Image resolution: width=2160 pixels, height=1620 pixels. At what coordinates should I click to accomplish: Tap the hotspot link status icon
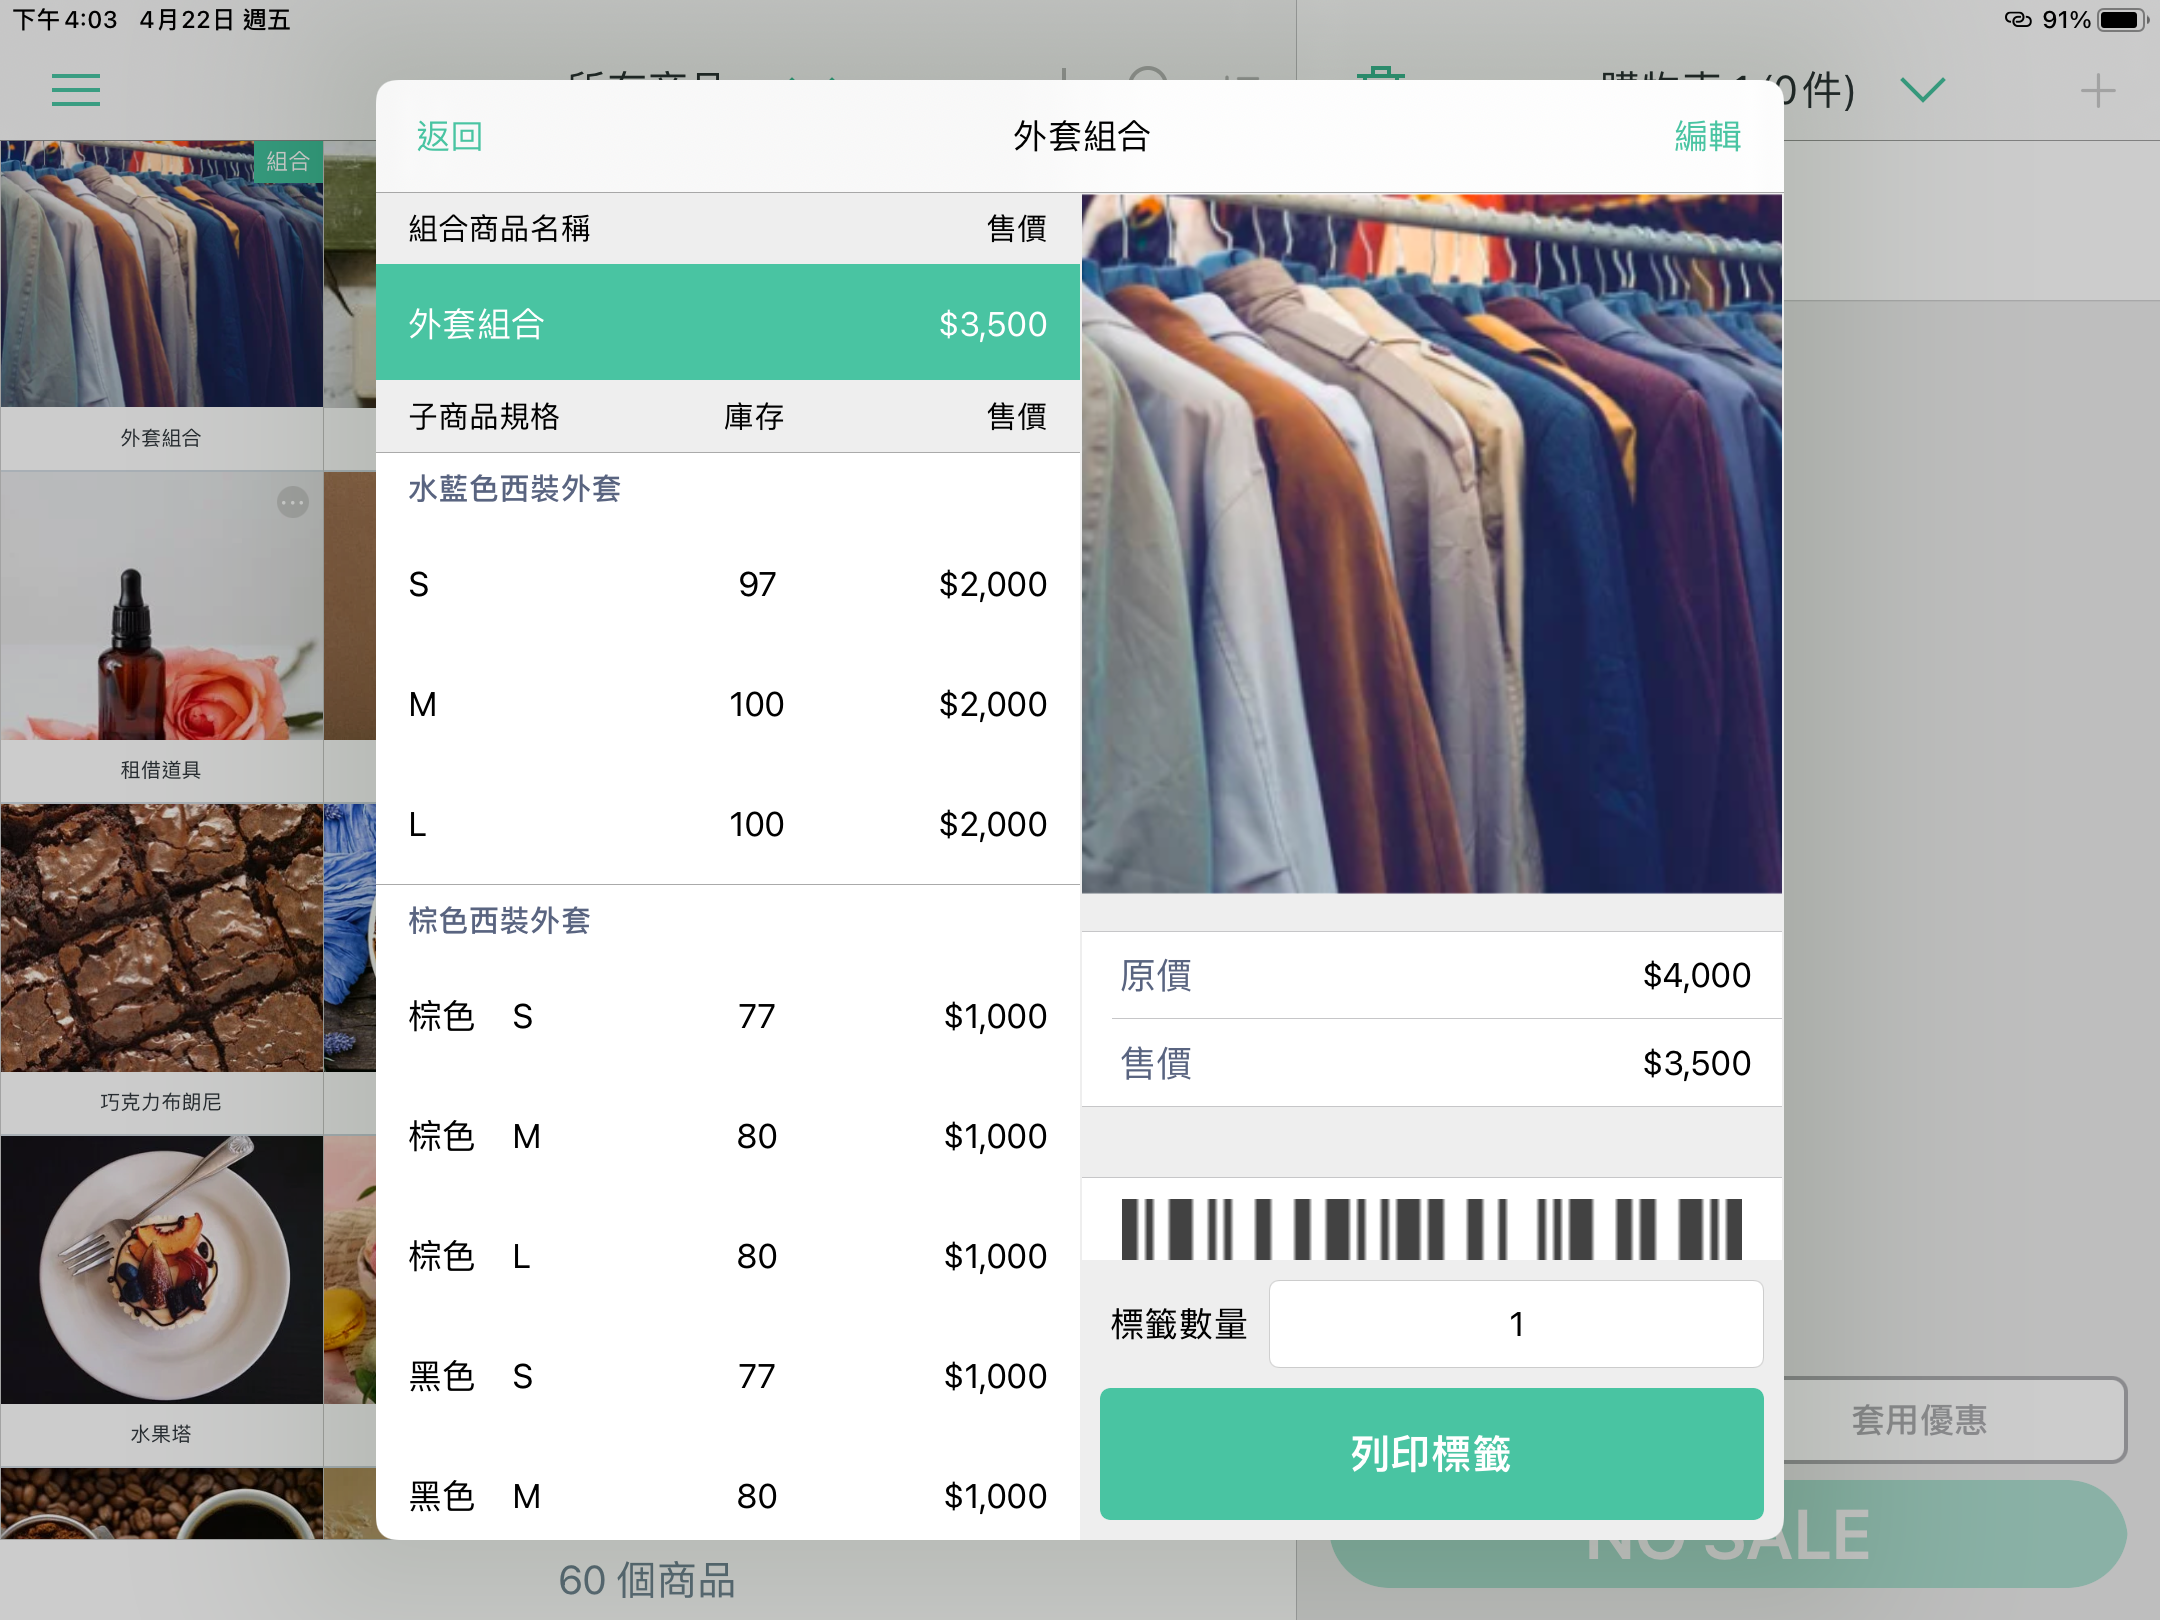point(2018,19)
